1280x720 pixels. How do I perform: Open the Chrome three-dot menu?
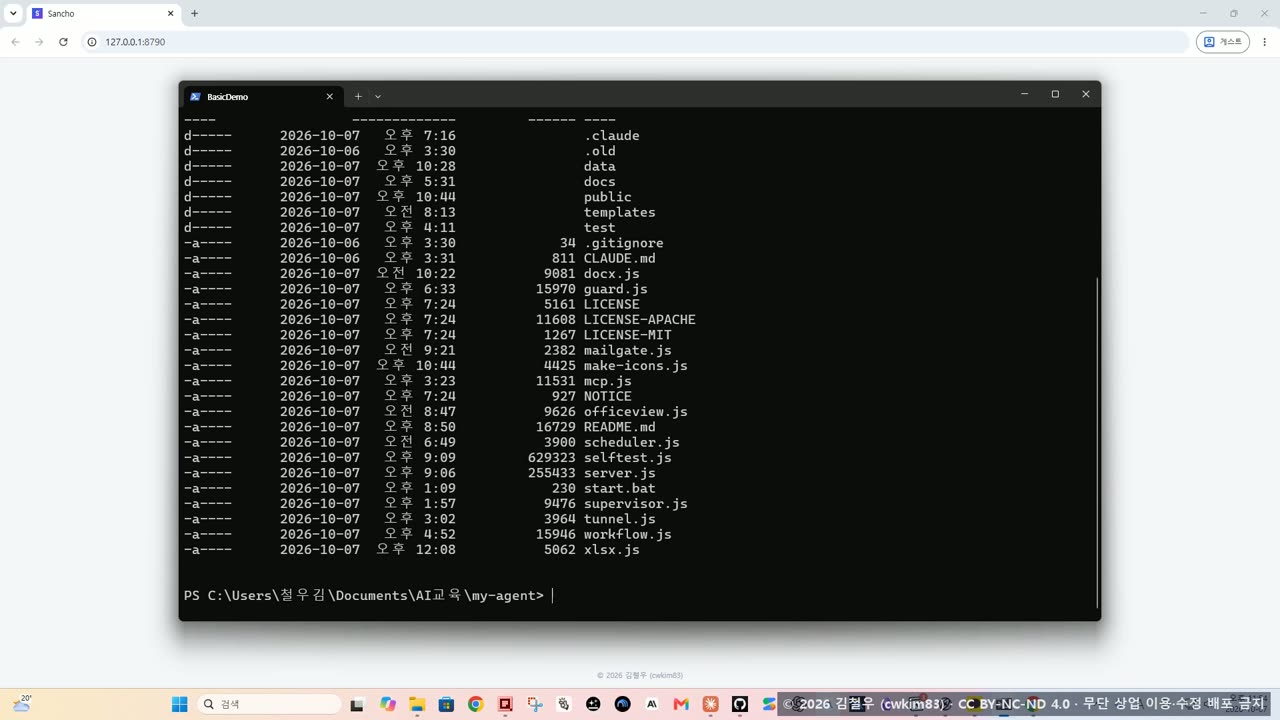[1265, 42]
